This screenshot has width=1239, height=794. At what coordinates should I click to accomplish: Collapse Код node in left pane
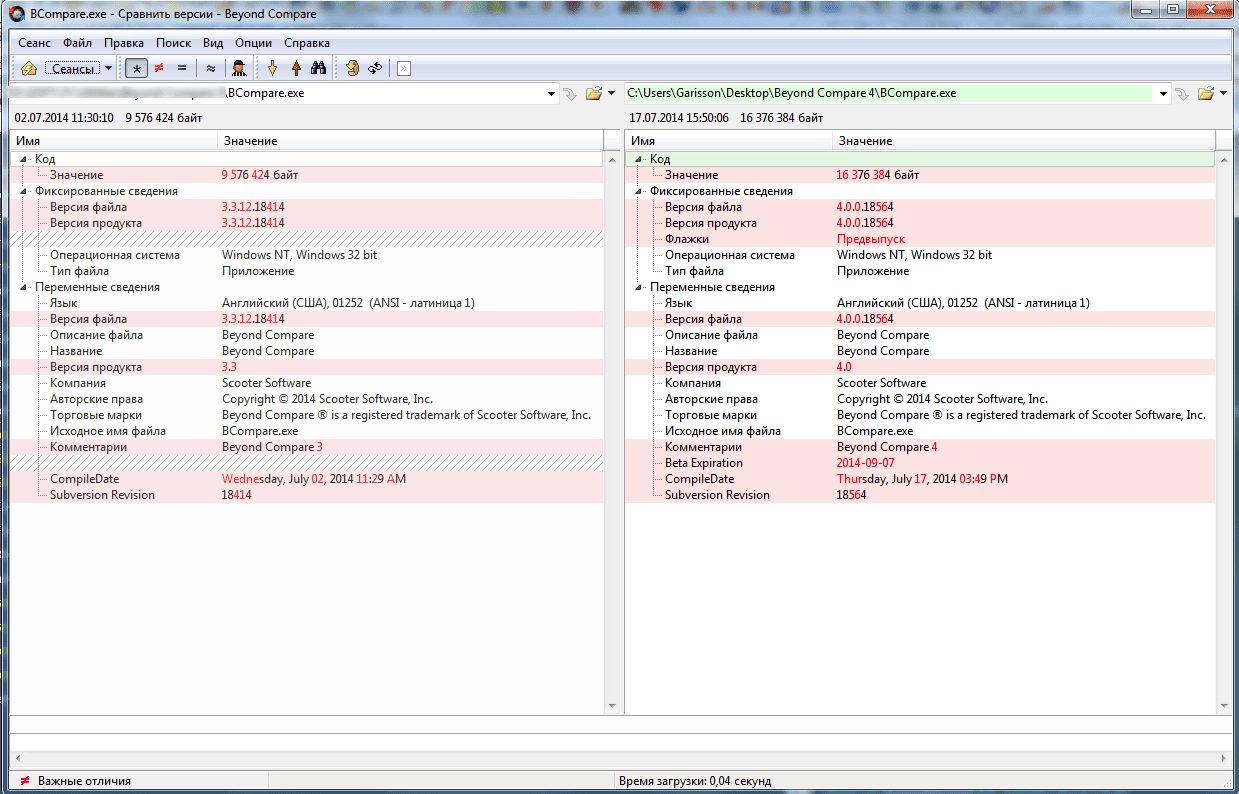pyautogui.click(x=23, y=159)
